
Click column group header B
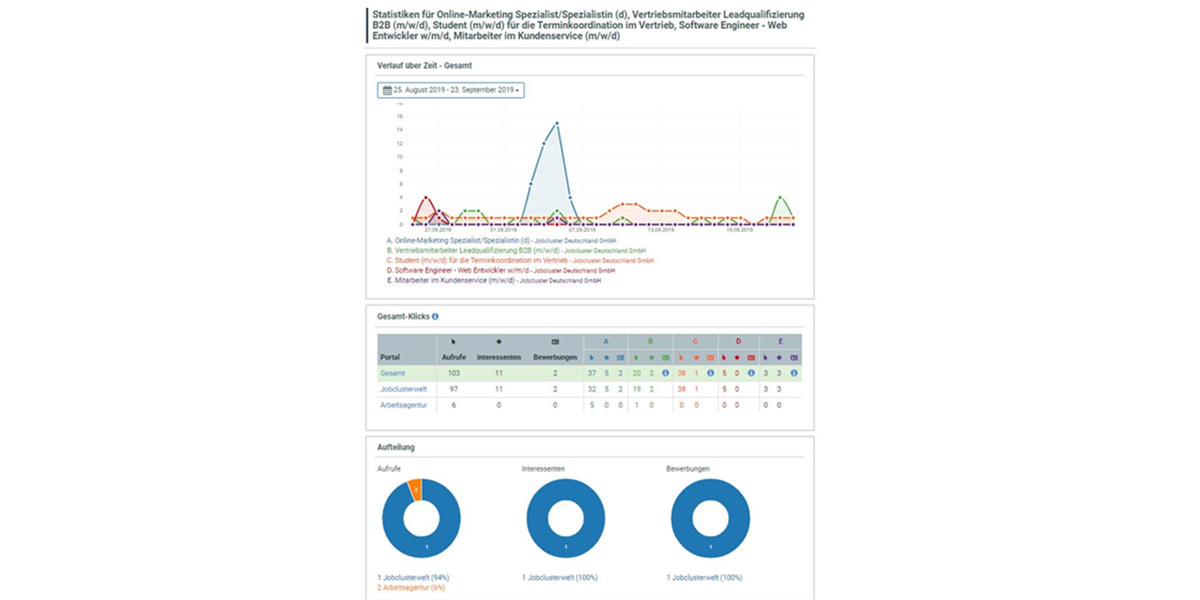pyautogui.click(x=651, y=342)
